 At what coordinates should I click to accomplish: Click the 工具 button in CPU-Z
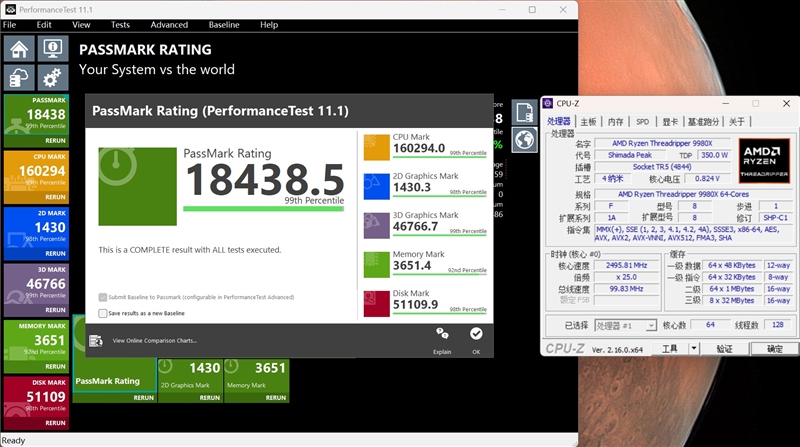pos(669,349)
